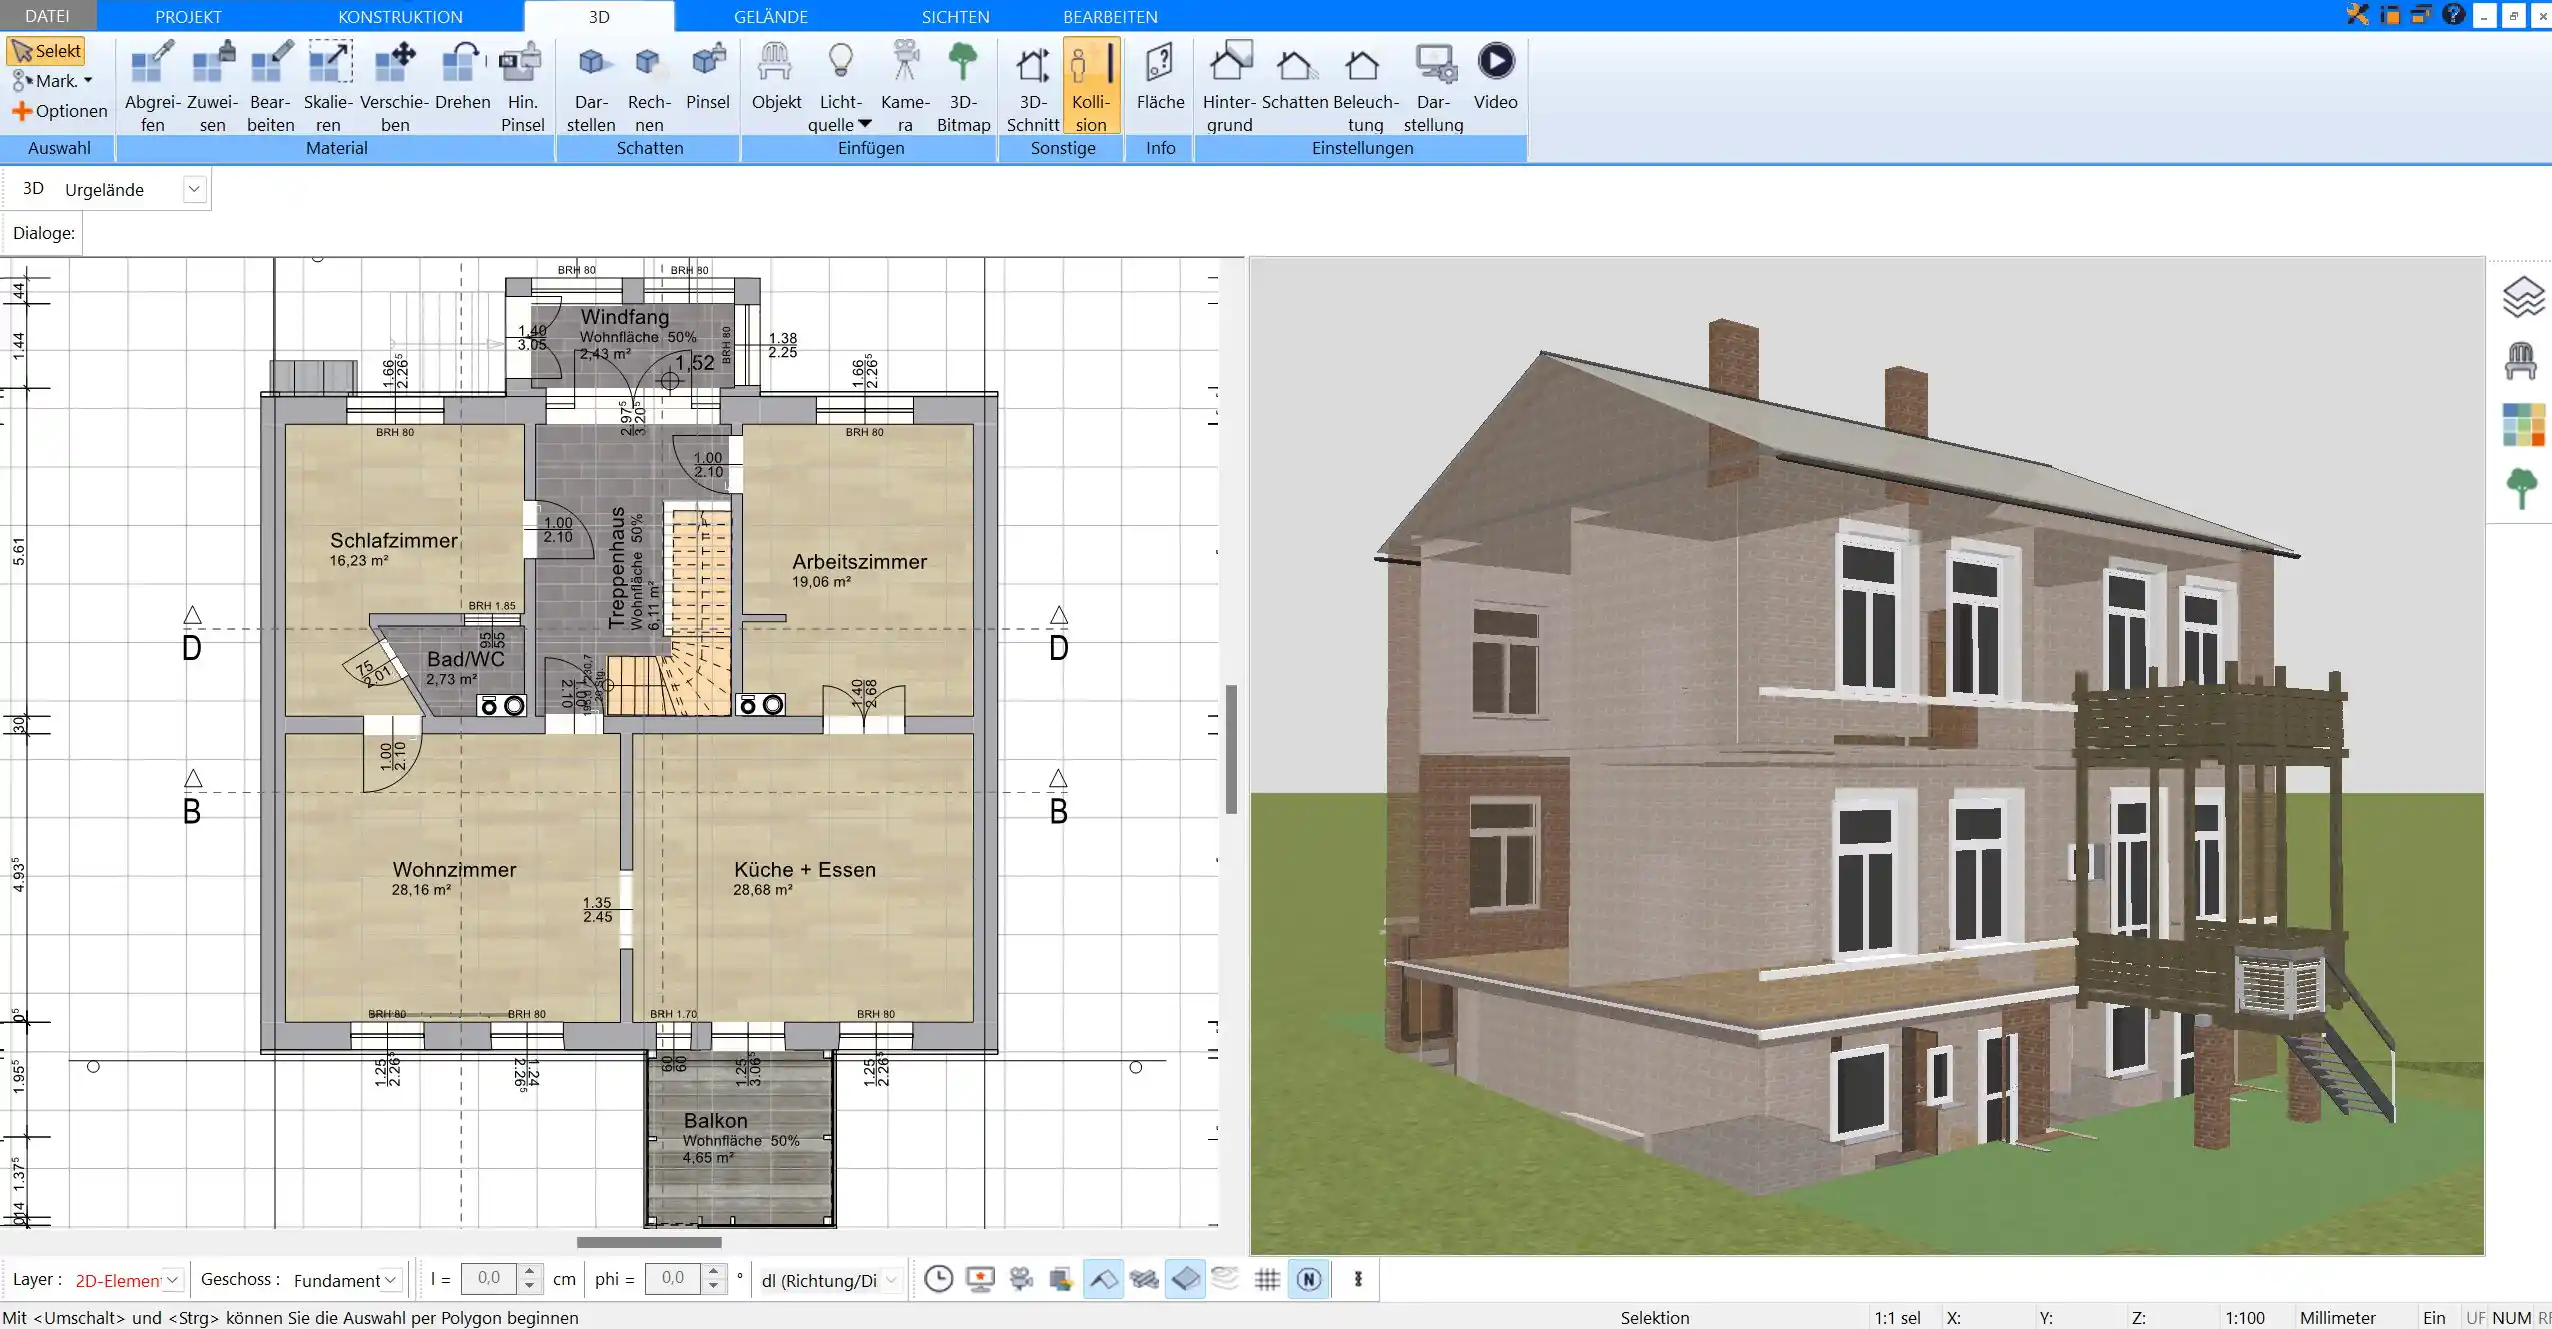
Task: Switch to the GELÄNDE tab
Action: click(x=770, y=16)
